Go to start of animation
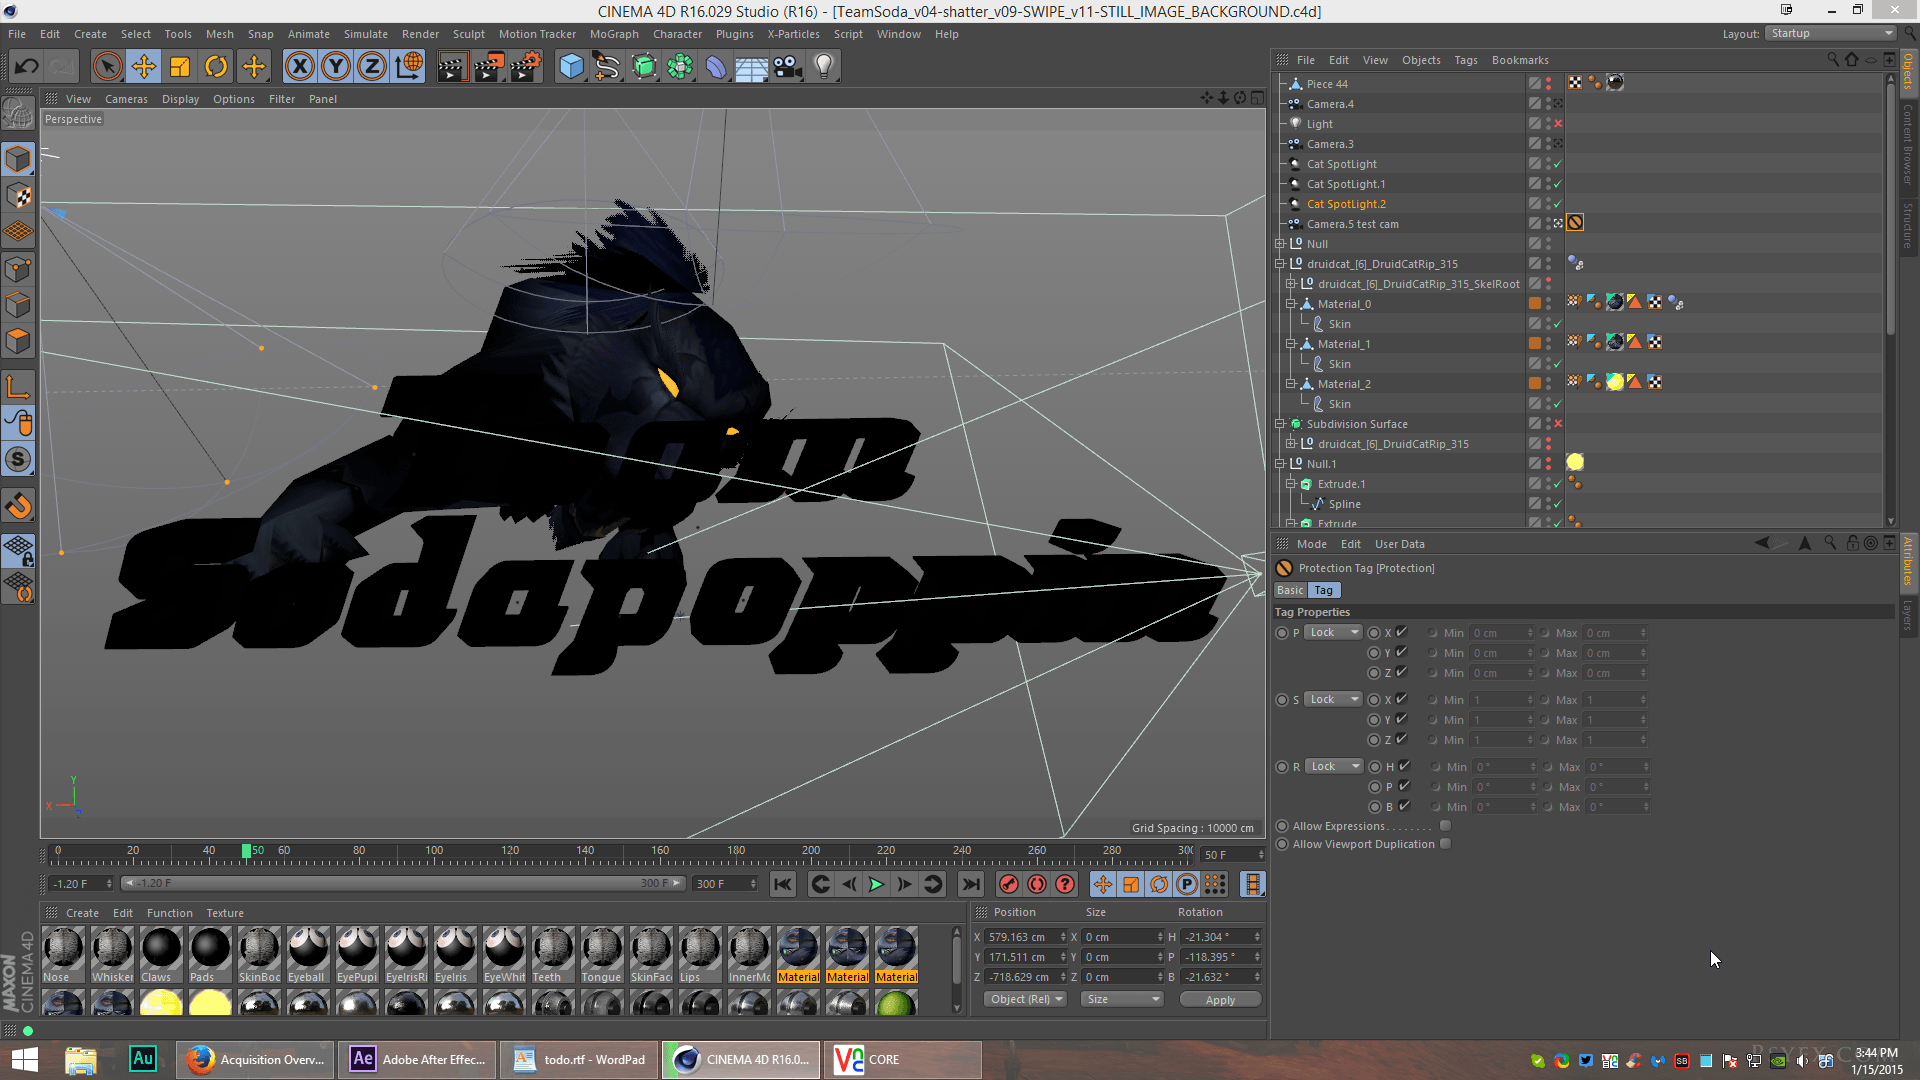Image resolution: width=1920 pixels, height=1080 pixels. [x=783, y=884]
